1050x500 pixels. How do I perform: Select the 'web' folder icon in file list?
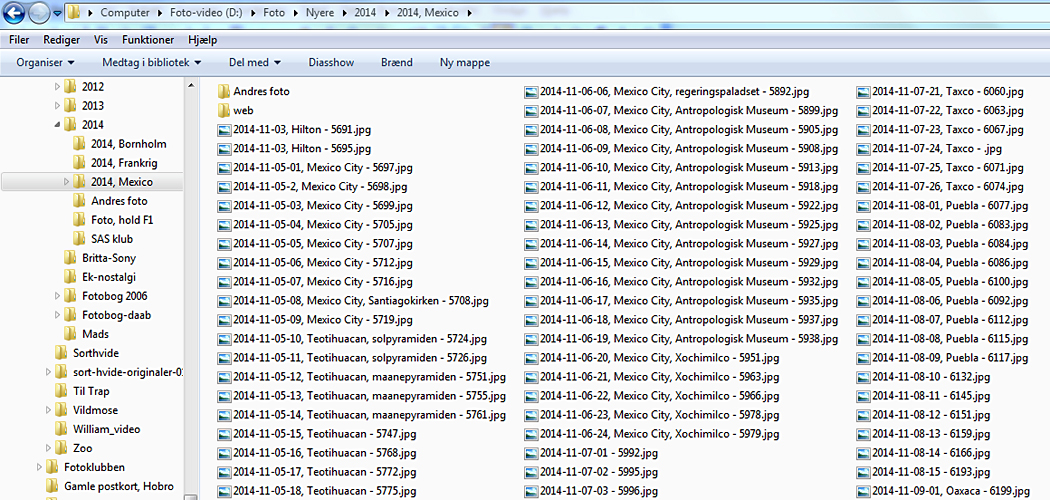coord(224,110)
